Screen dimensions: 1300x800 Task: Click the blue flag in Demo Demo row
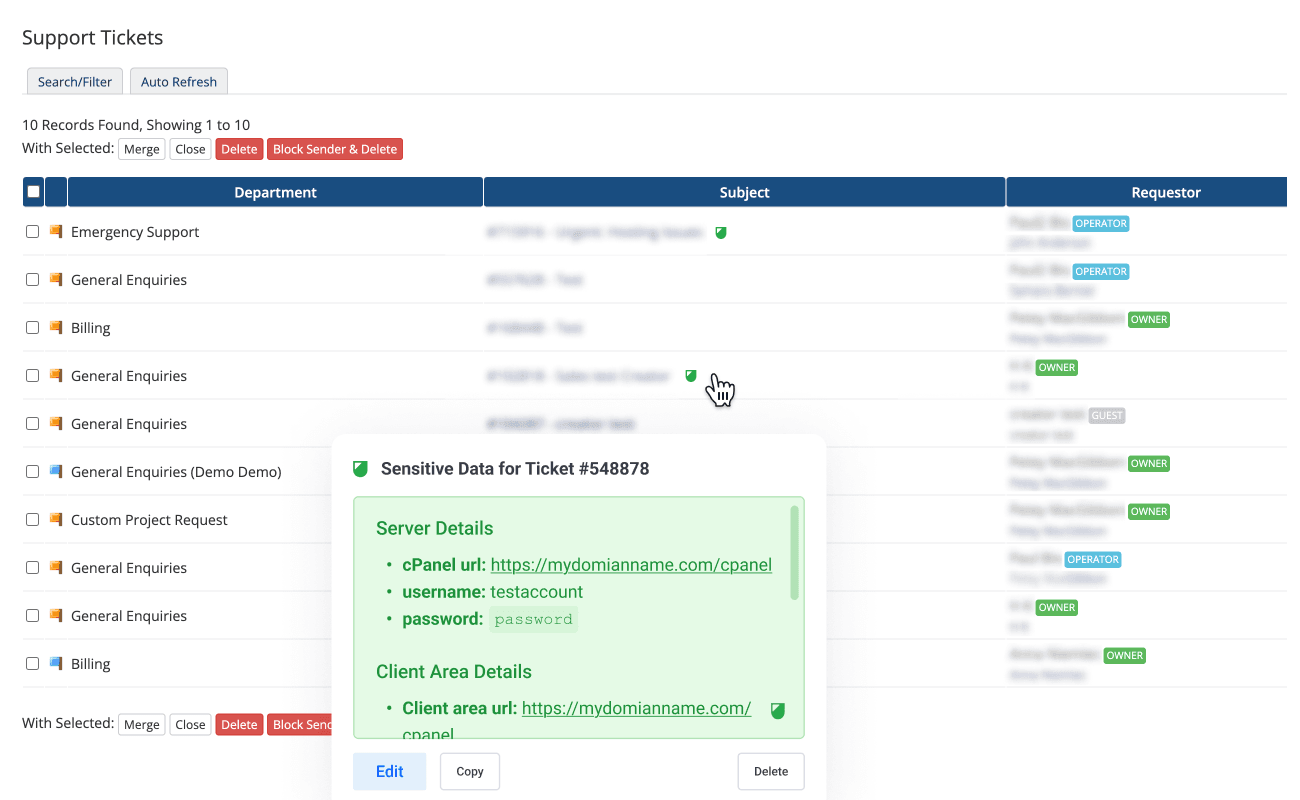coord(56,471)
